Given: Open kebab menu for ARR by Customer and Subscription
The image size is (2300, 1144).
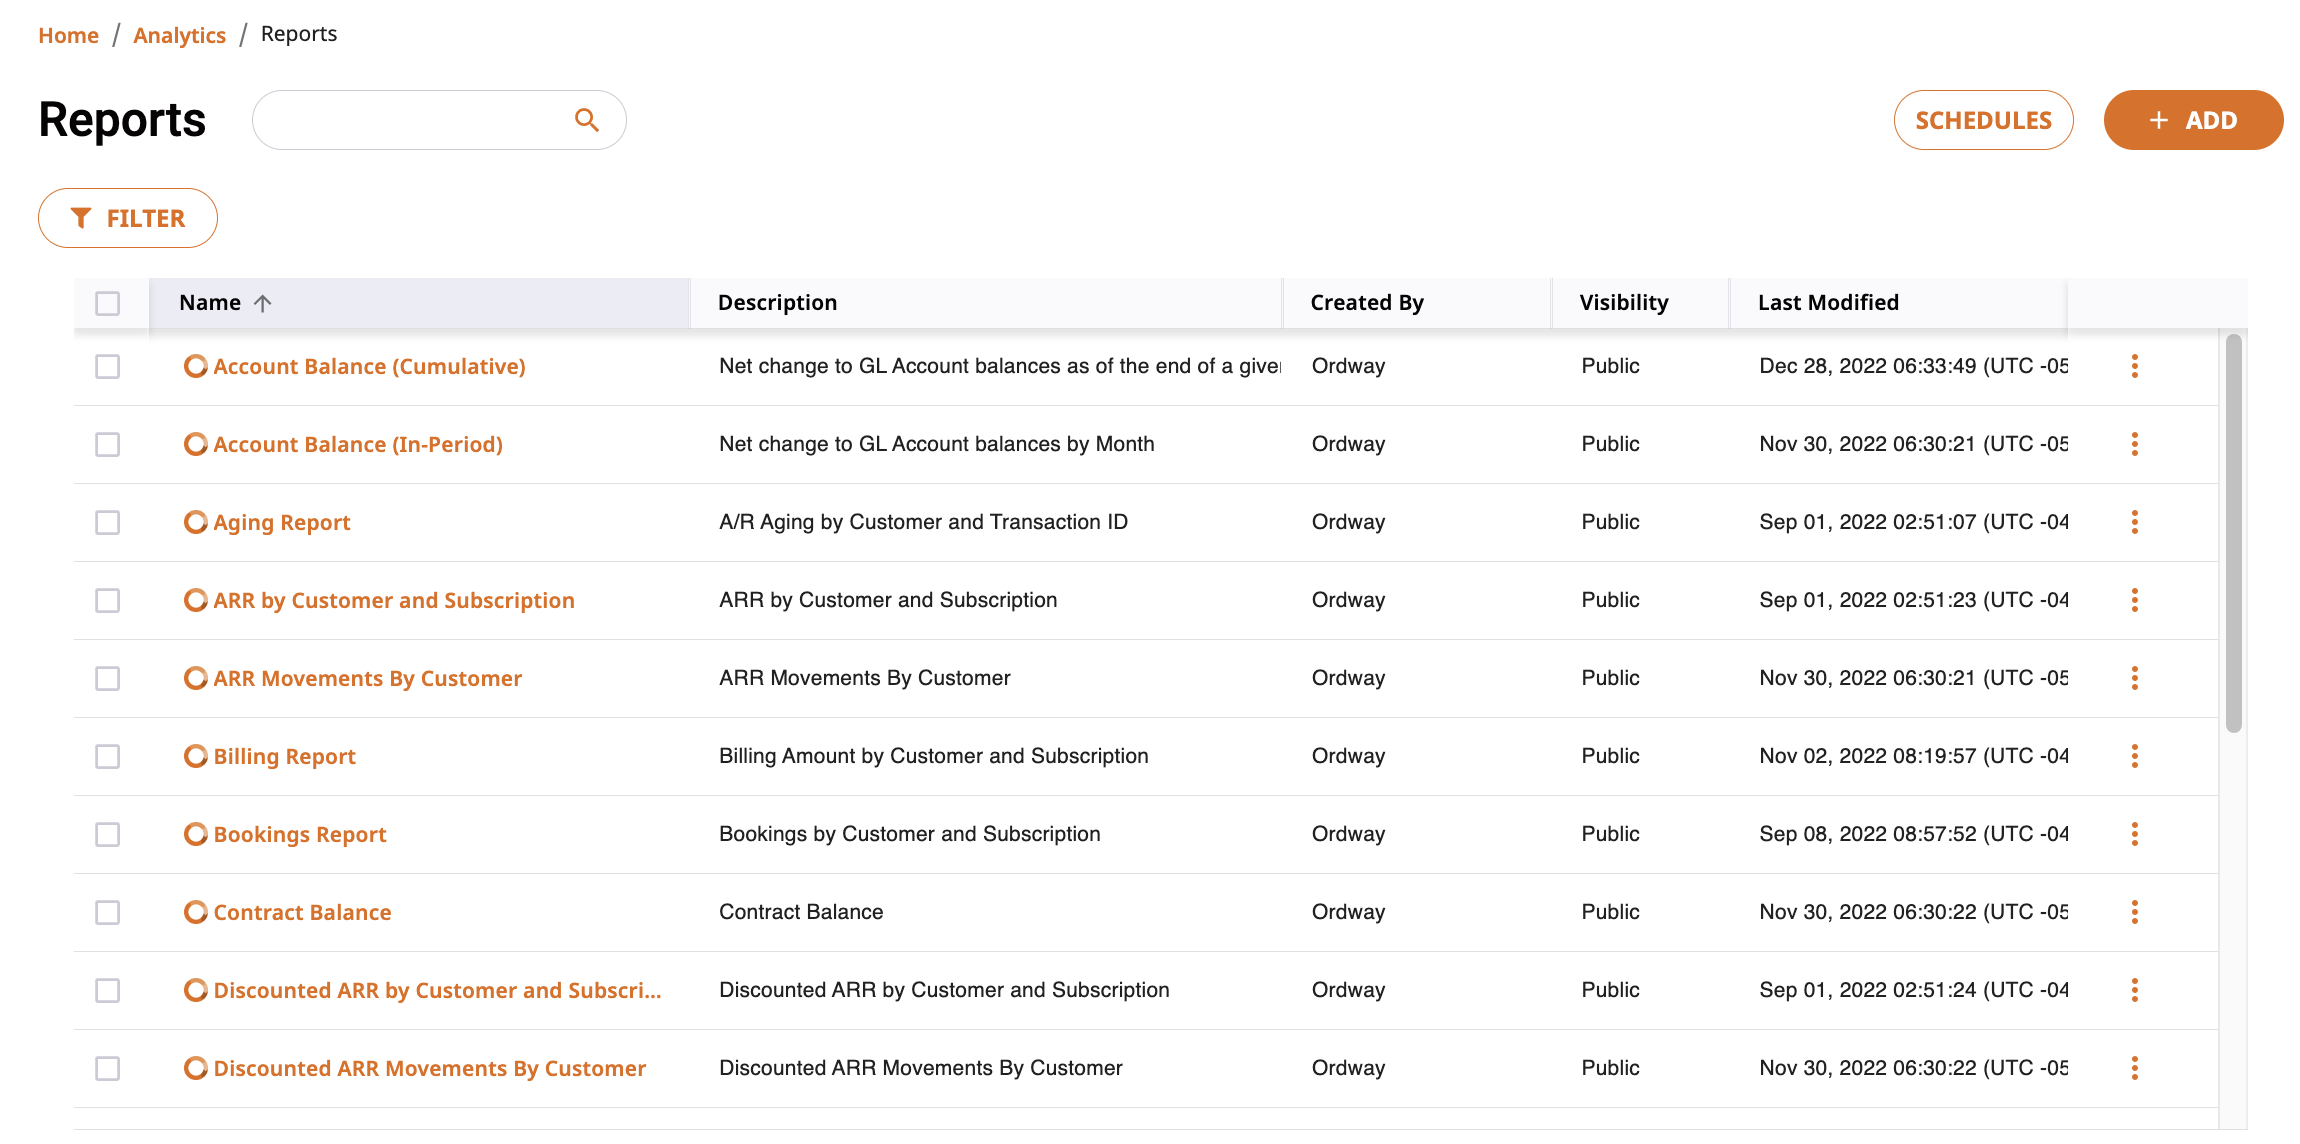Looking at the screenshot, I should coord(2134,600).
